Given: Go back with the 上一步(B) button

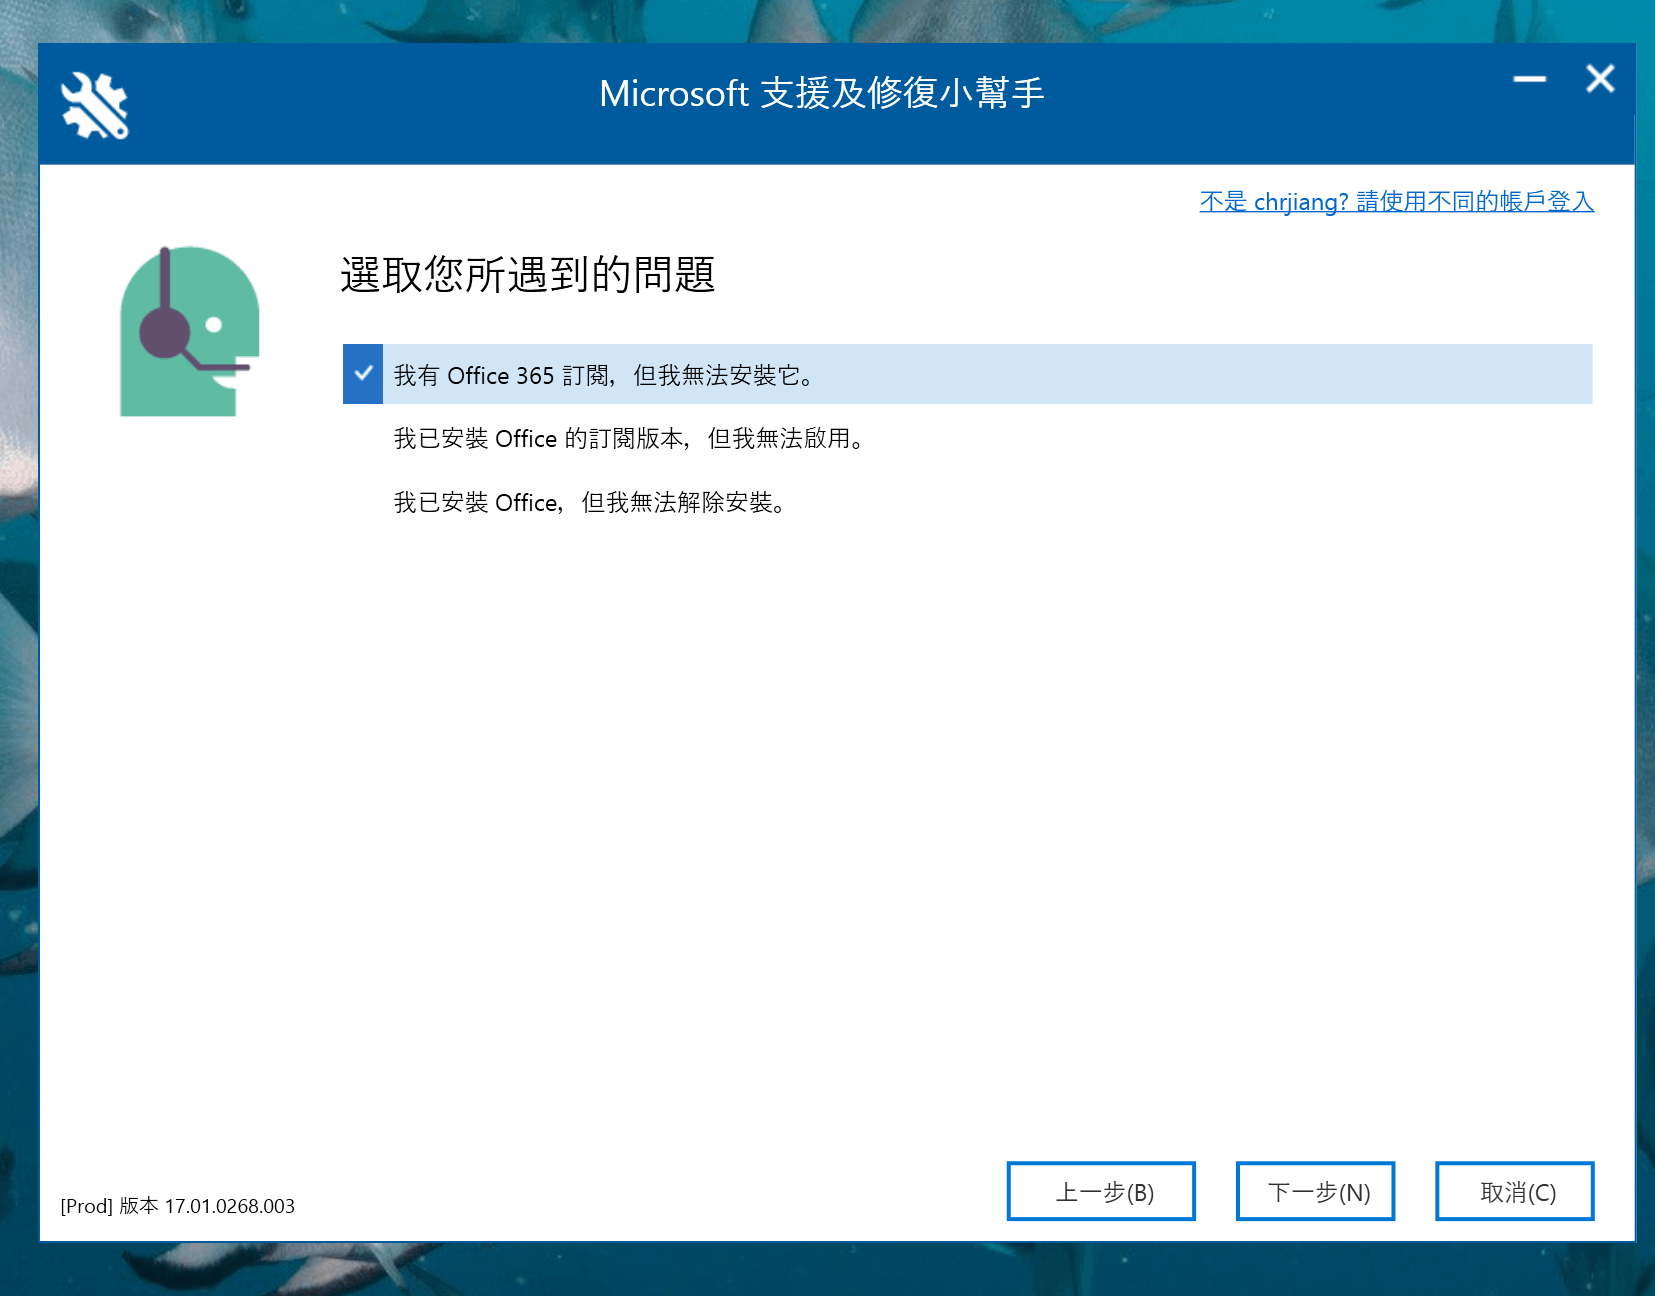Looking at the screenshot, I should point(1101,1191).
